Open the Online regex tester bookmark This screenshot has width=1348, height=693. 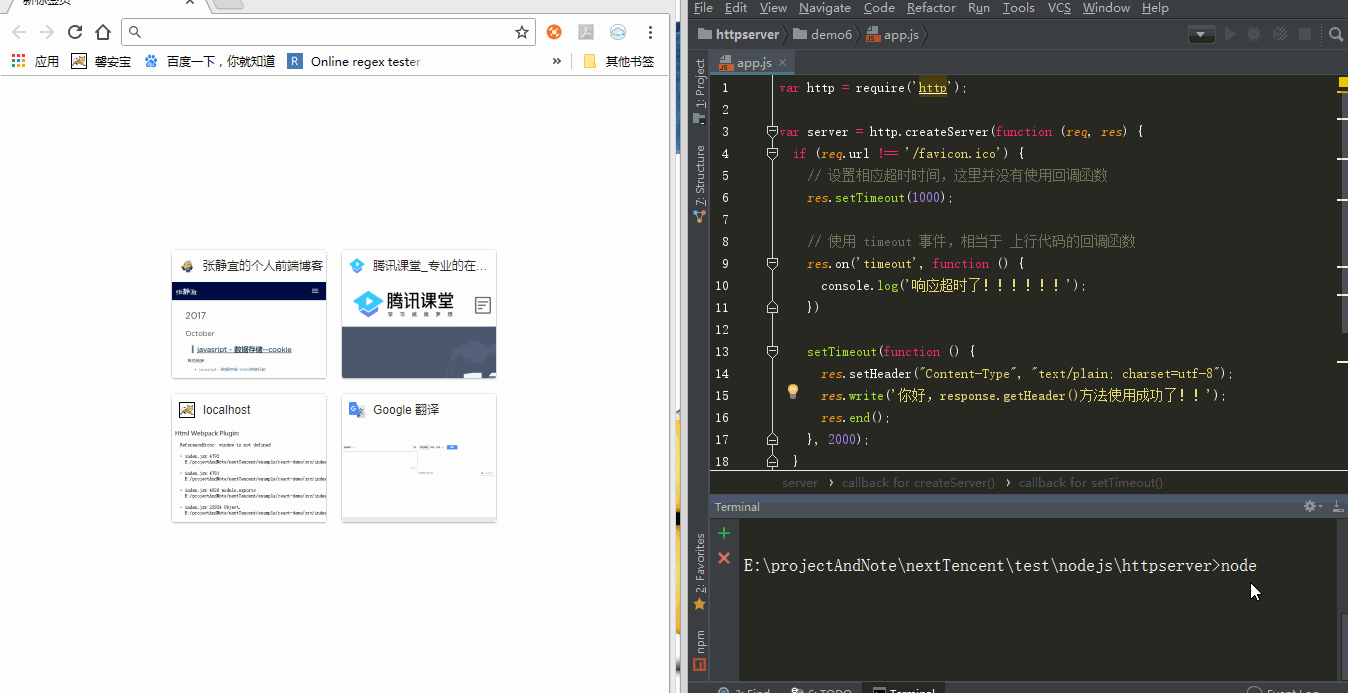[x=354, y=61]
